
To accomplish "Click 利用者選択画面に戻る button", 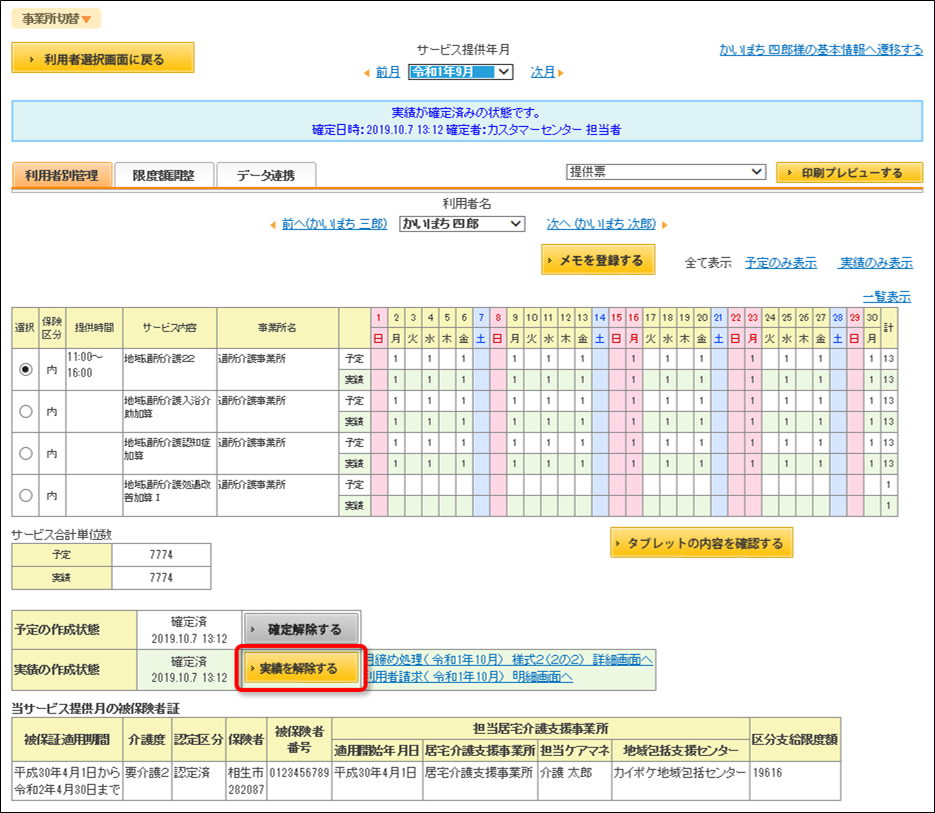I will 103,58.
